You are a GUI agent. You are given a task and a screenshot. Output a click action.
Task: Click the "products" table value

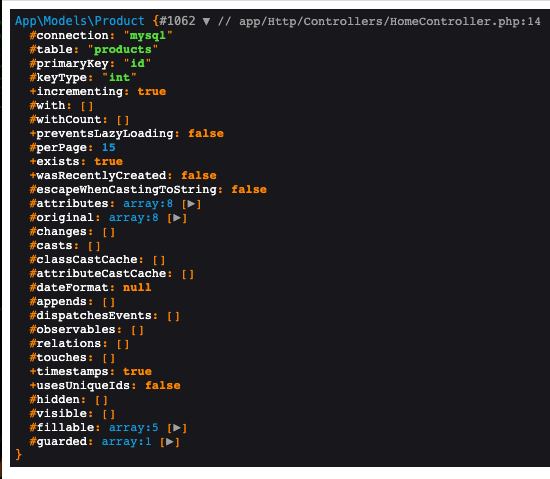123,49
